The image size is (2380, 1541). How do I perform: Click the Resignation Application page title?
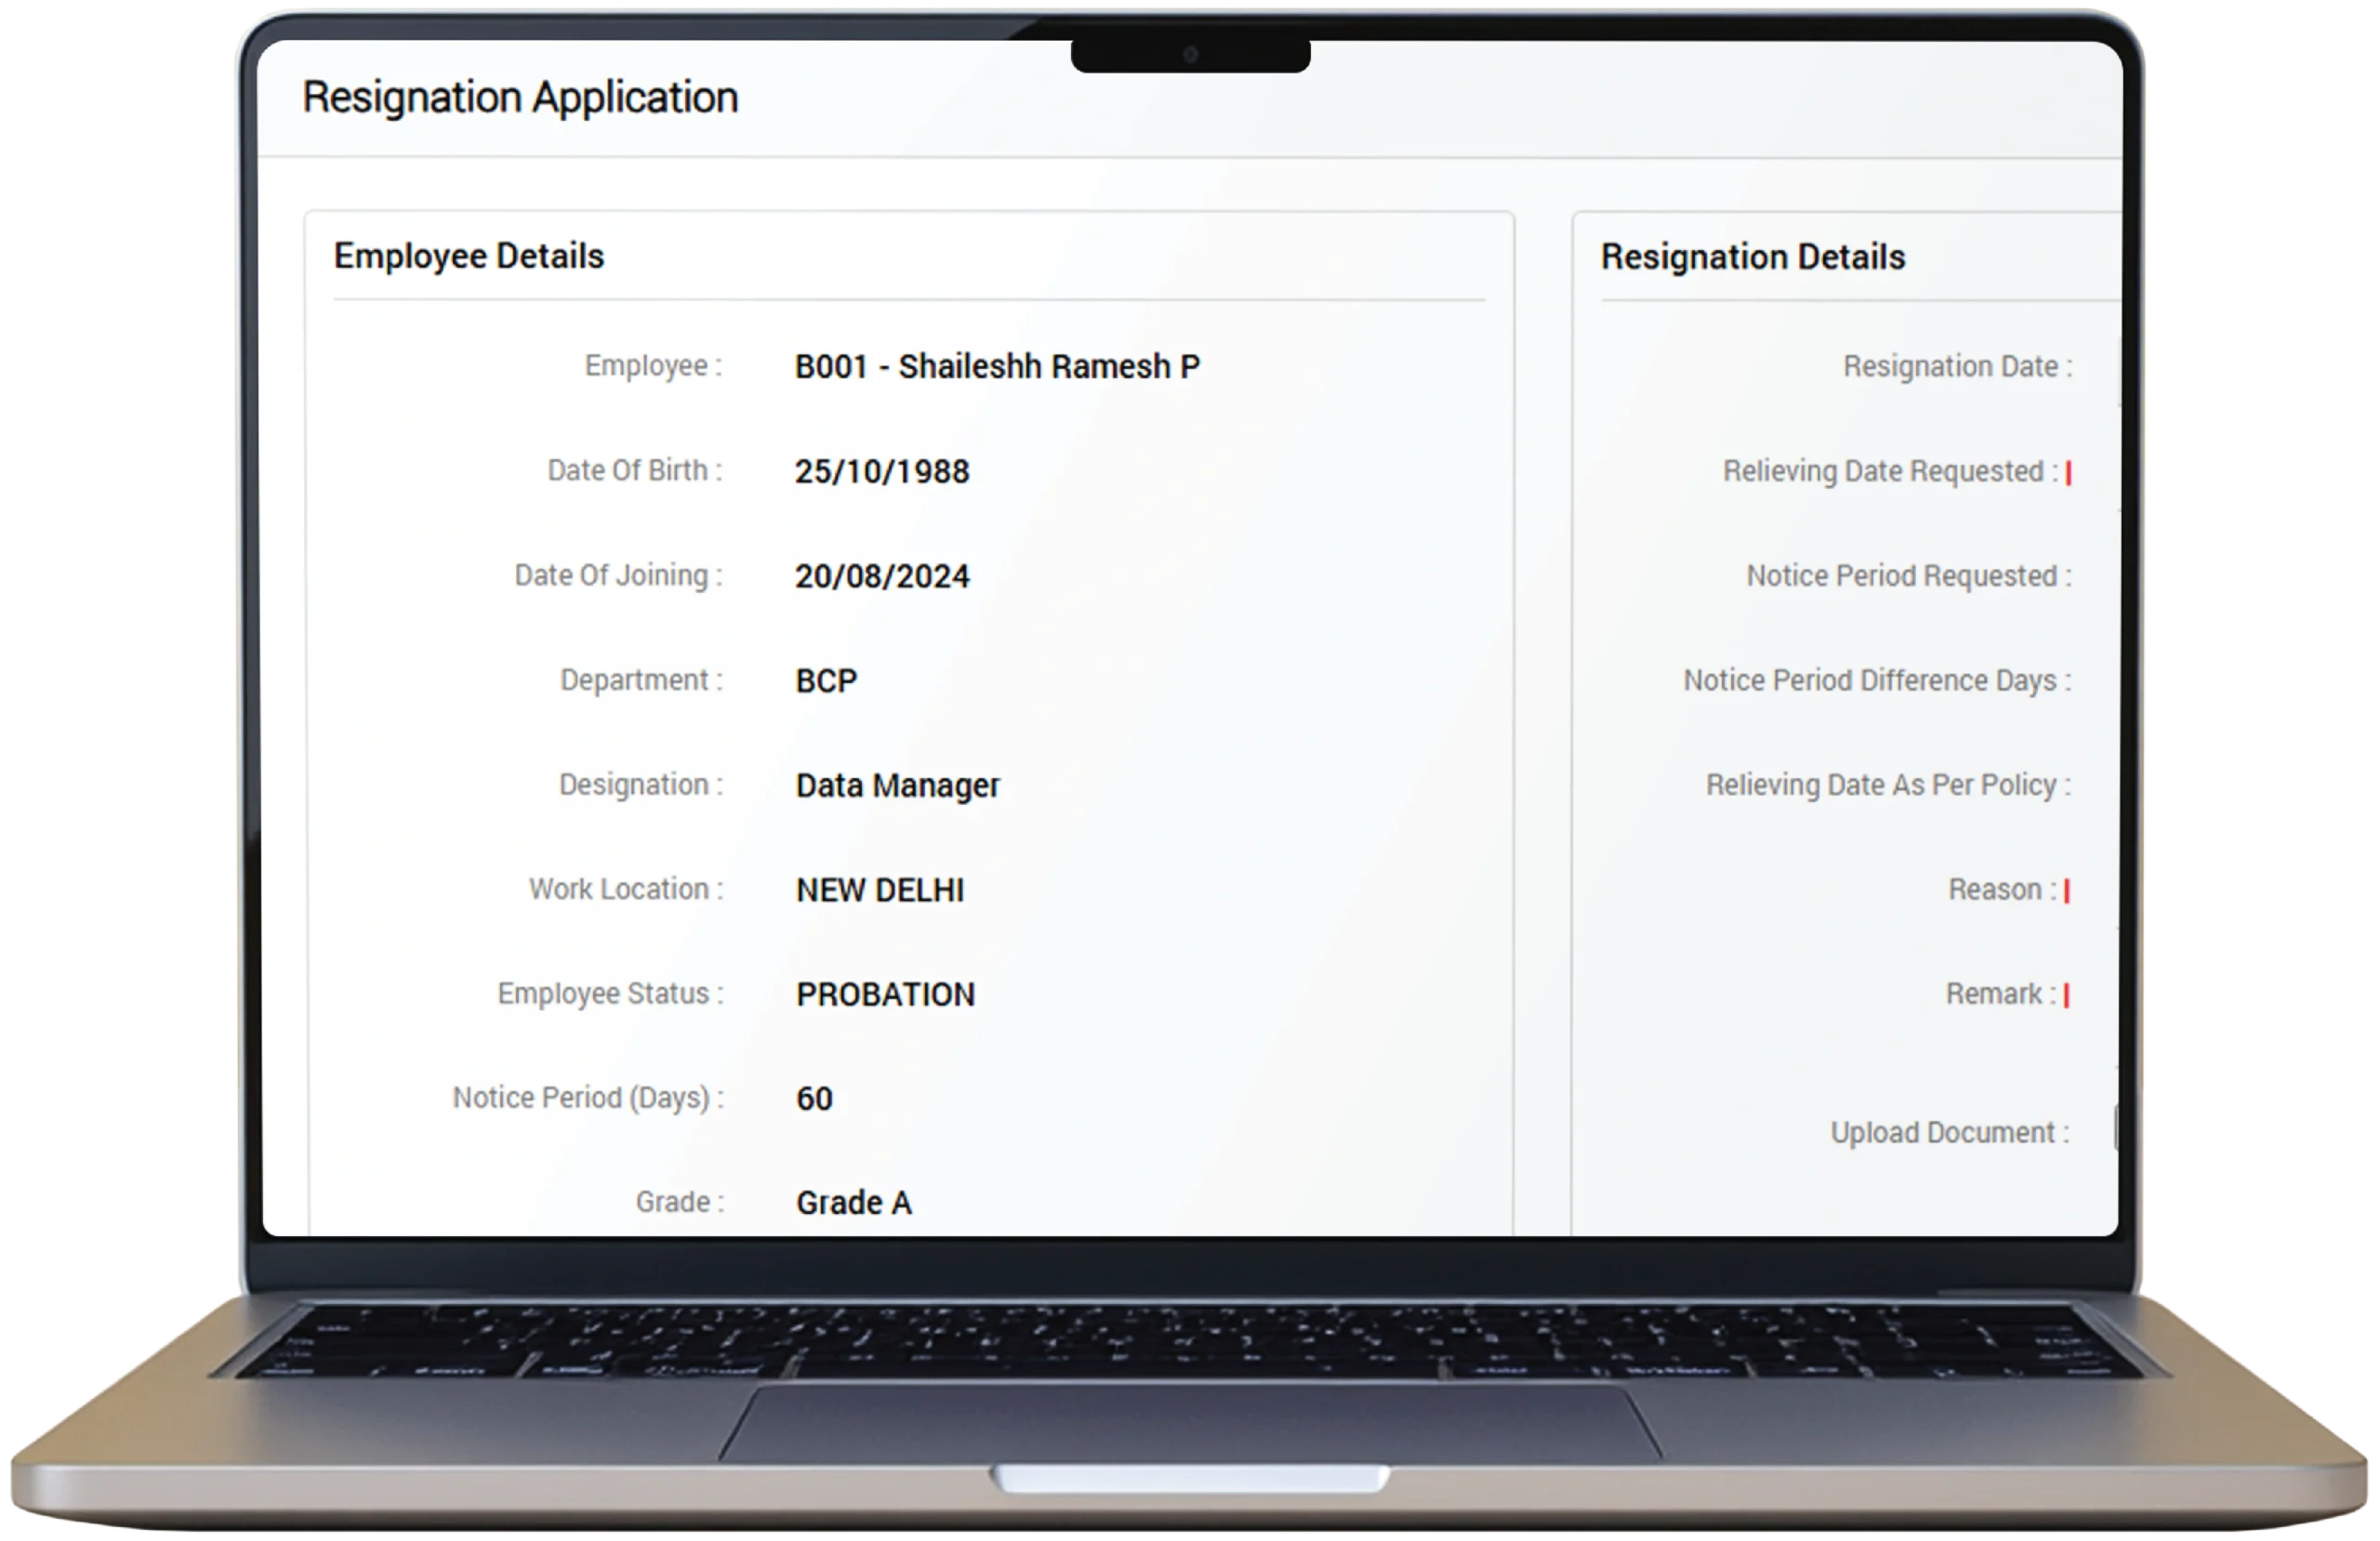[520, 98]
